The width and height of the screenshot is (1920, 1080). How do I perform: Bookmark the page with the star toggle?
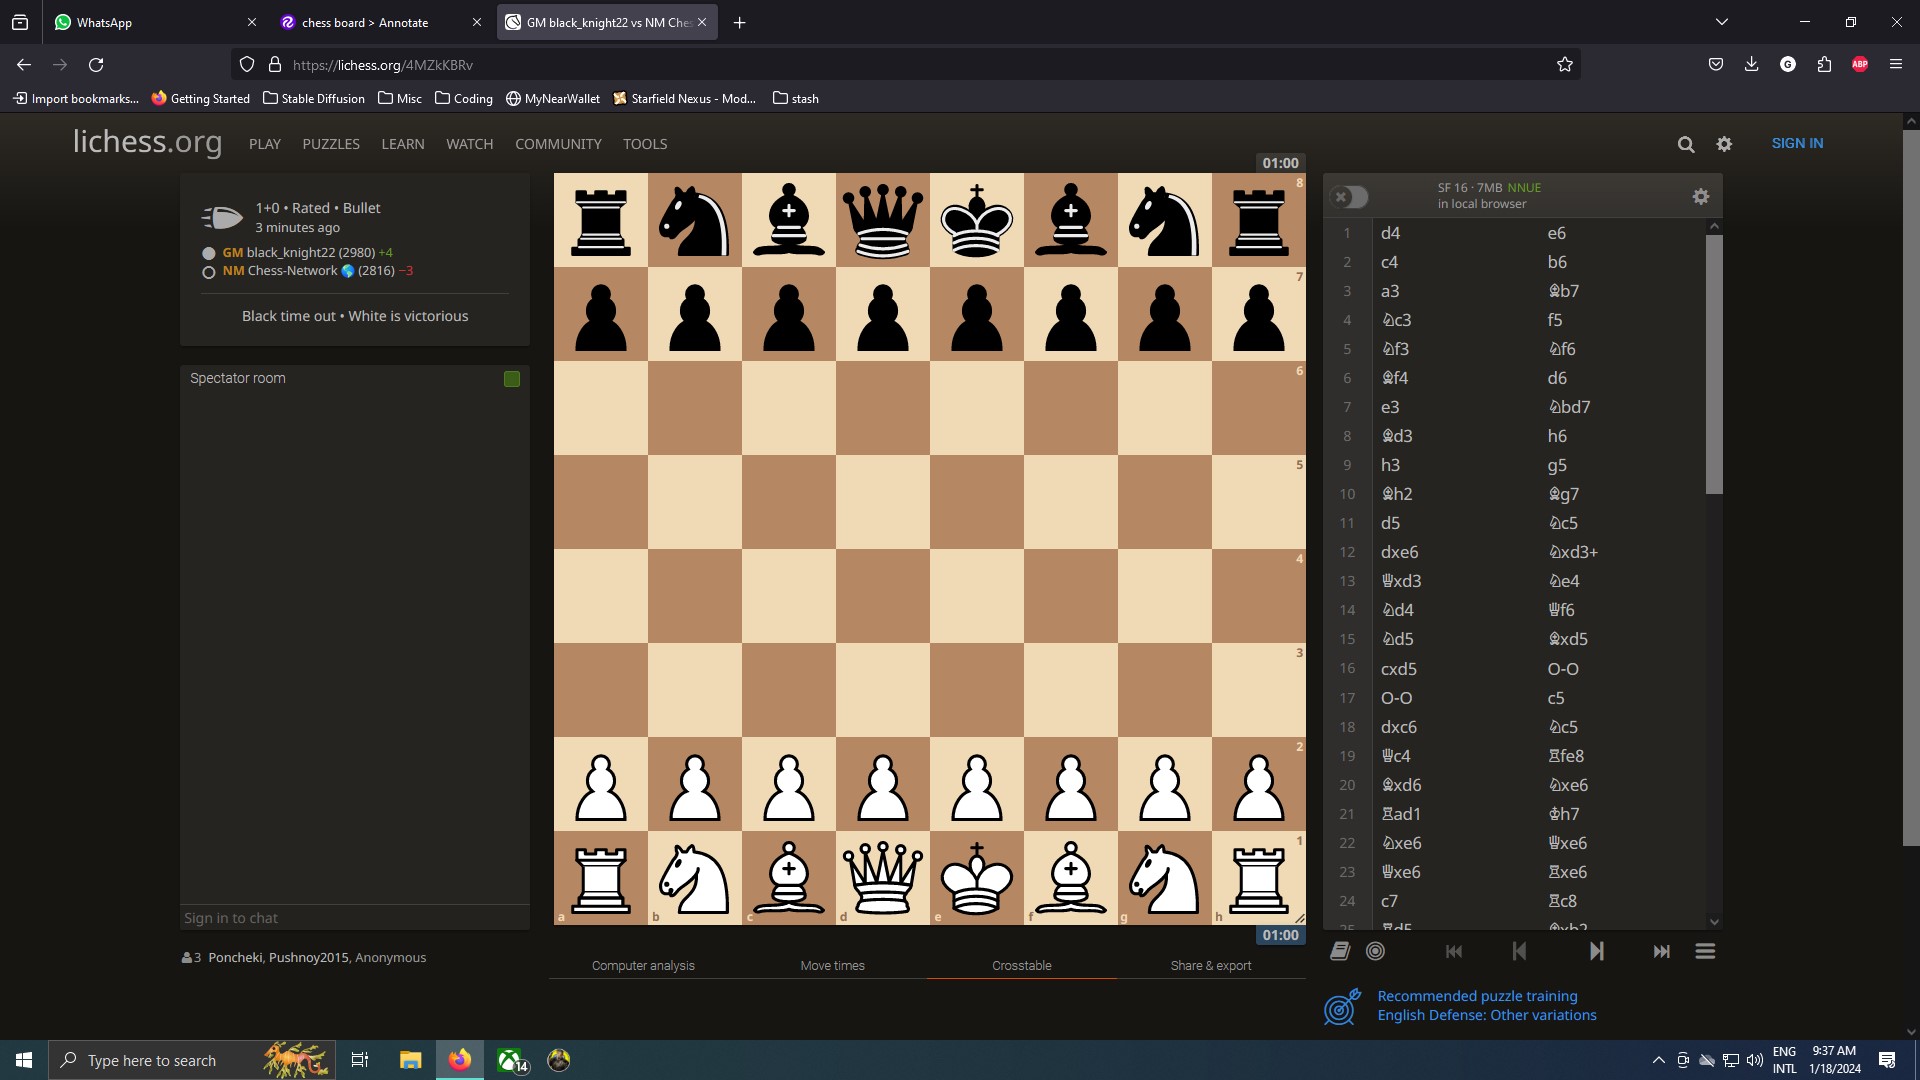pos(1564,64)
